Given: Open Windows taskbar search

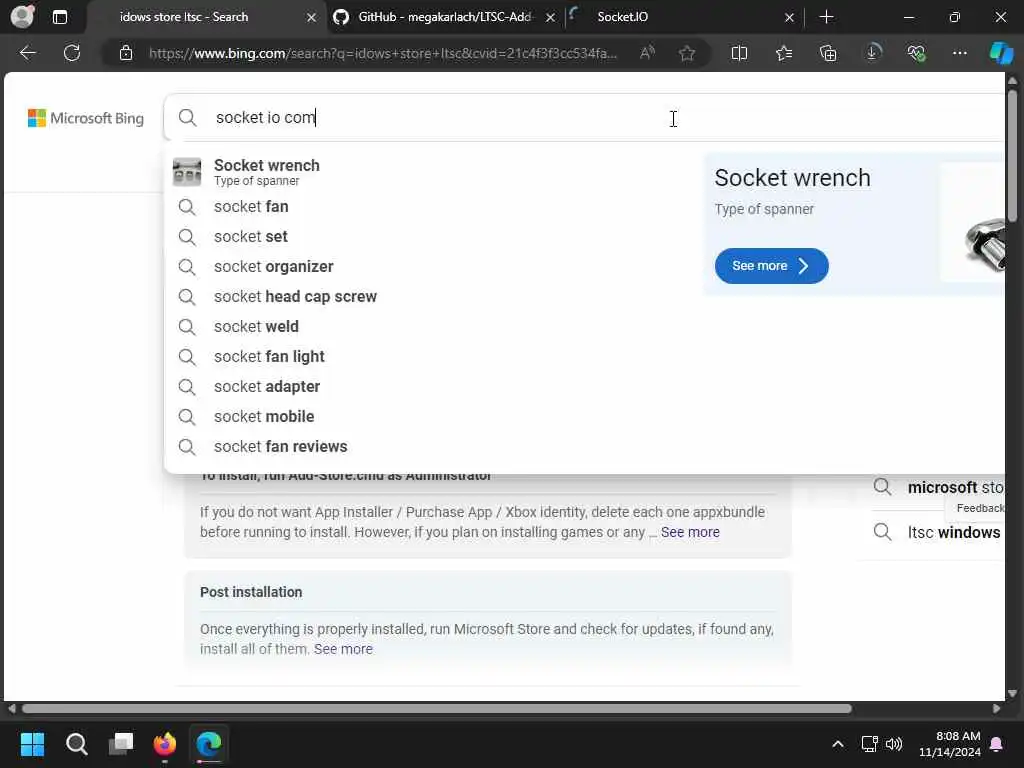Looking at the screenshot, I should [76, 744].
